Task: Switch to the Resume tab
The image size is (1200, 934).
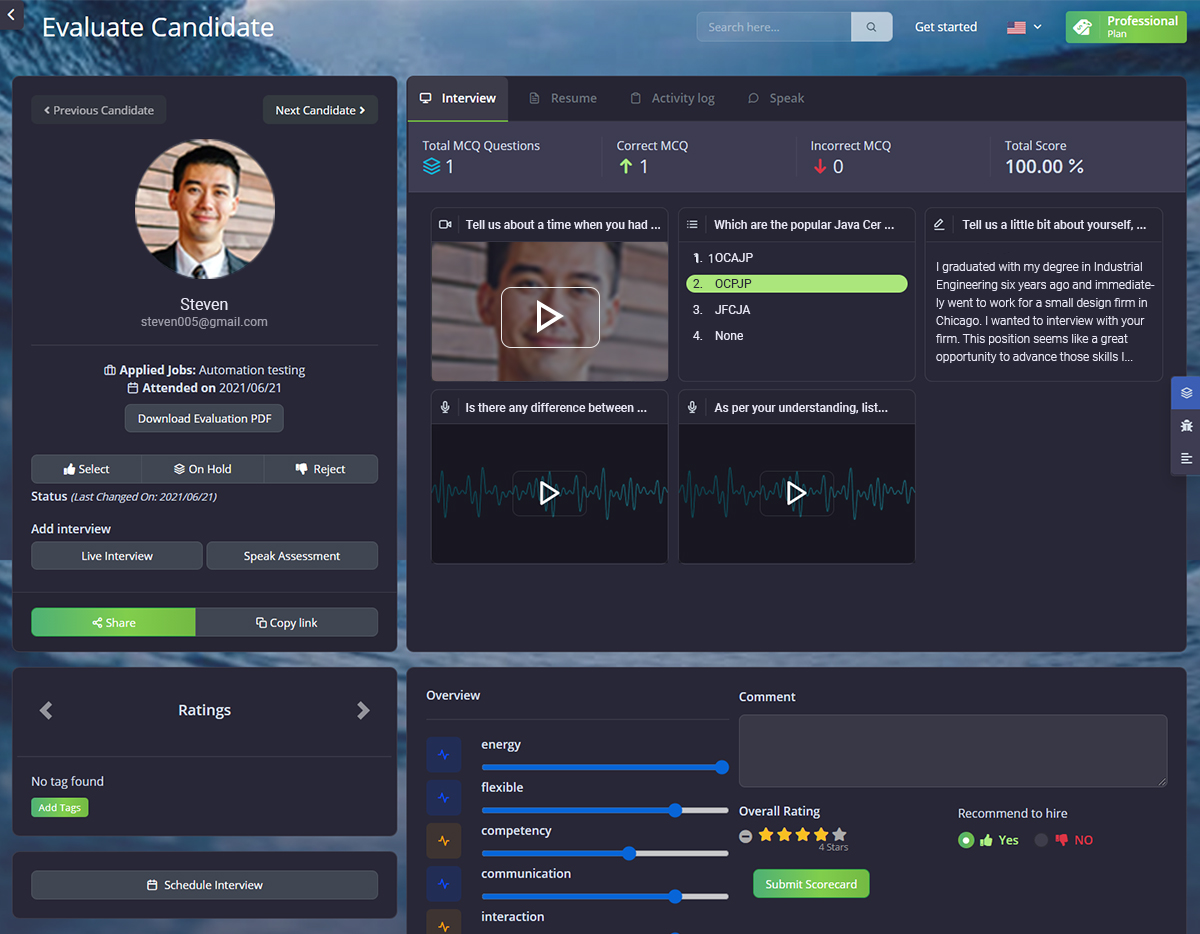Action: pyautogui.click(x=563, y=98)
